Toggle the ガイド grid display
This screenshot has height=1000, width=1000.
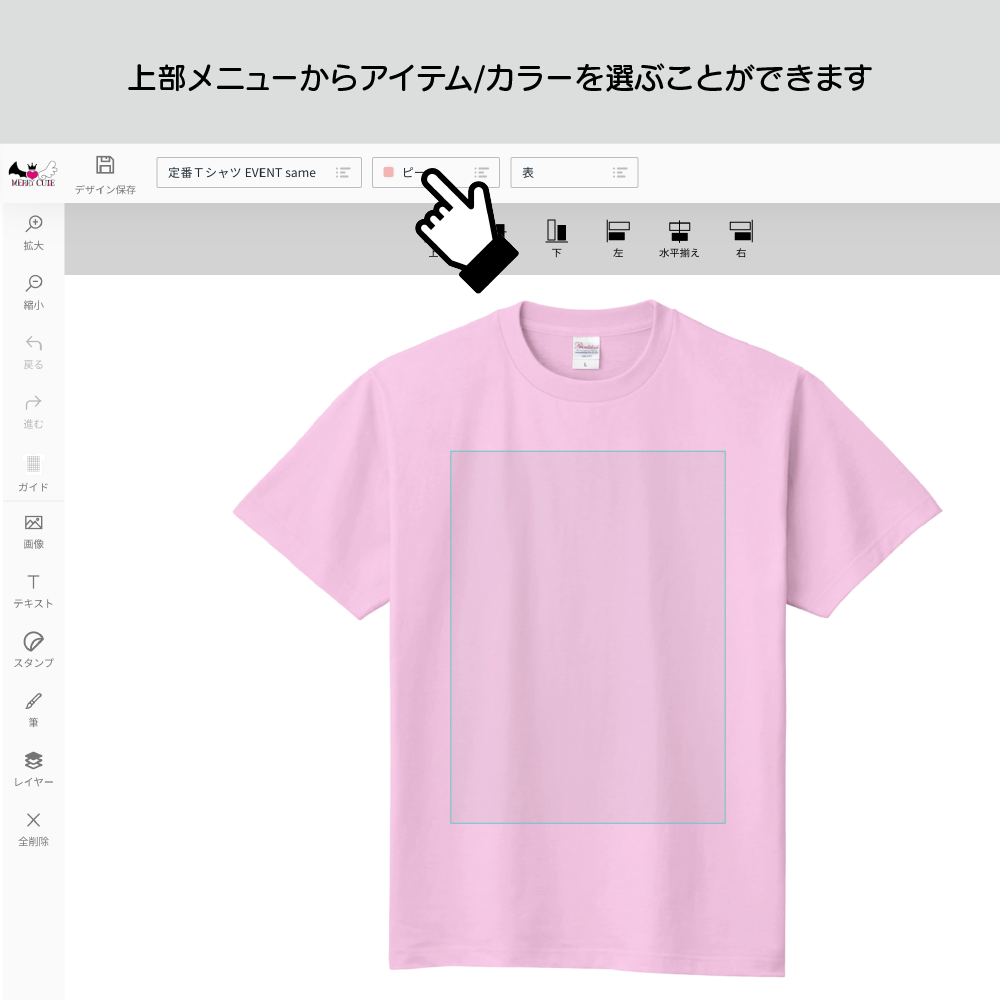tap(33, 472)
